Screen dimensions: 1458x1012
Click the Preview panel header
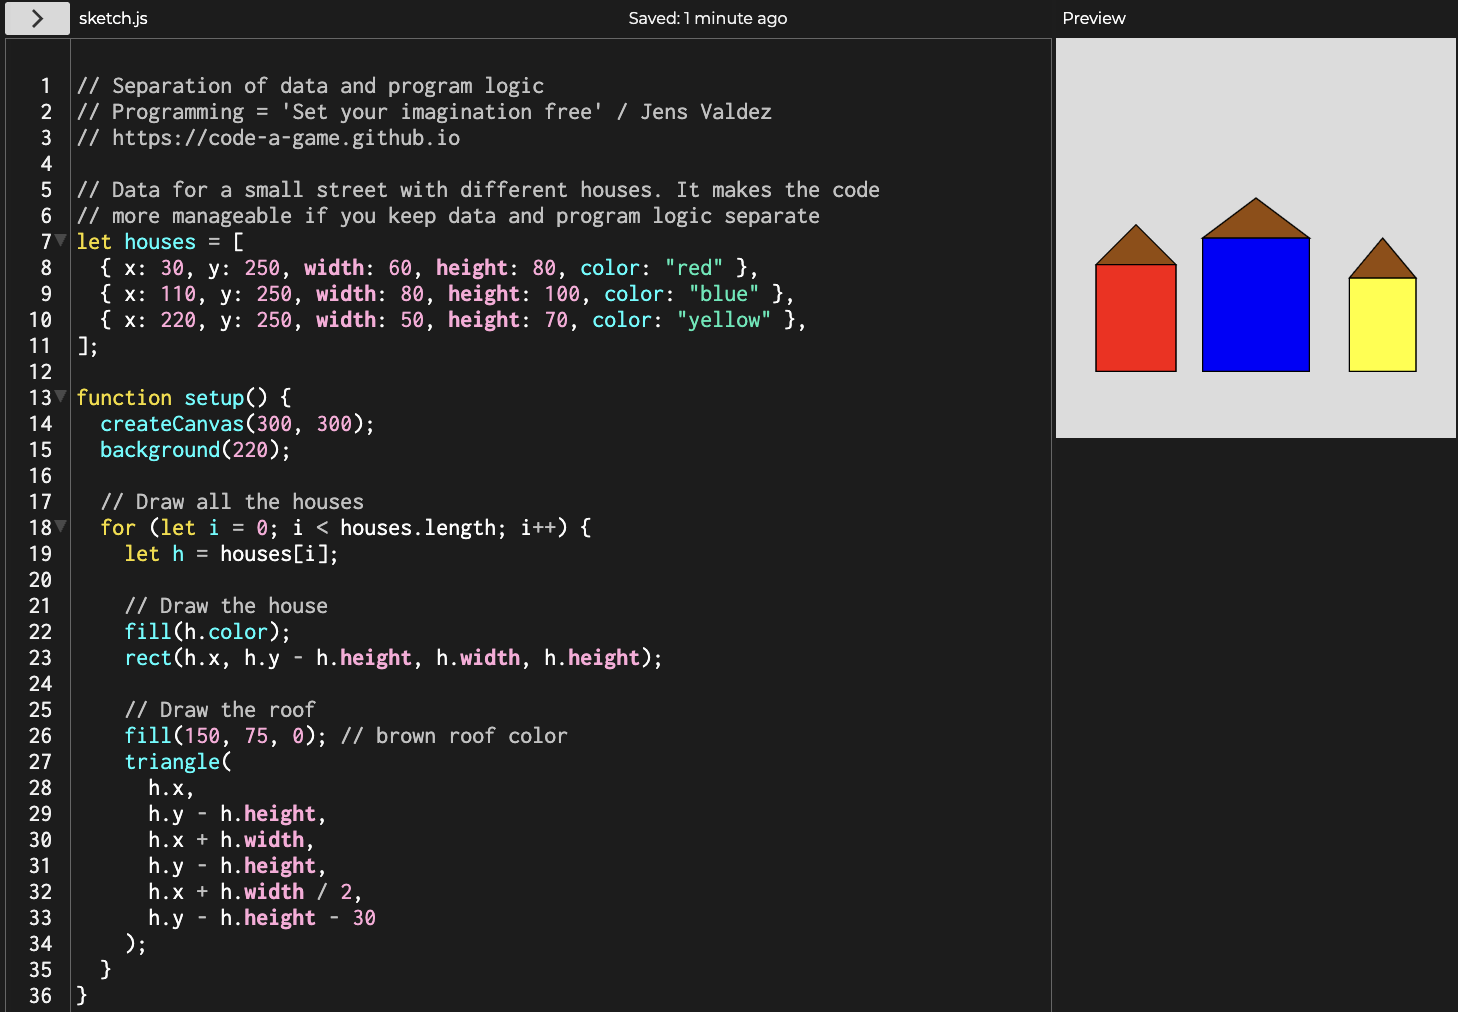pos(1094,18)
